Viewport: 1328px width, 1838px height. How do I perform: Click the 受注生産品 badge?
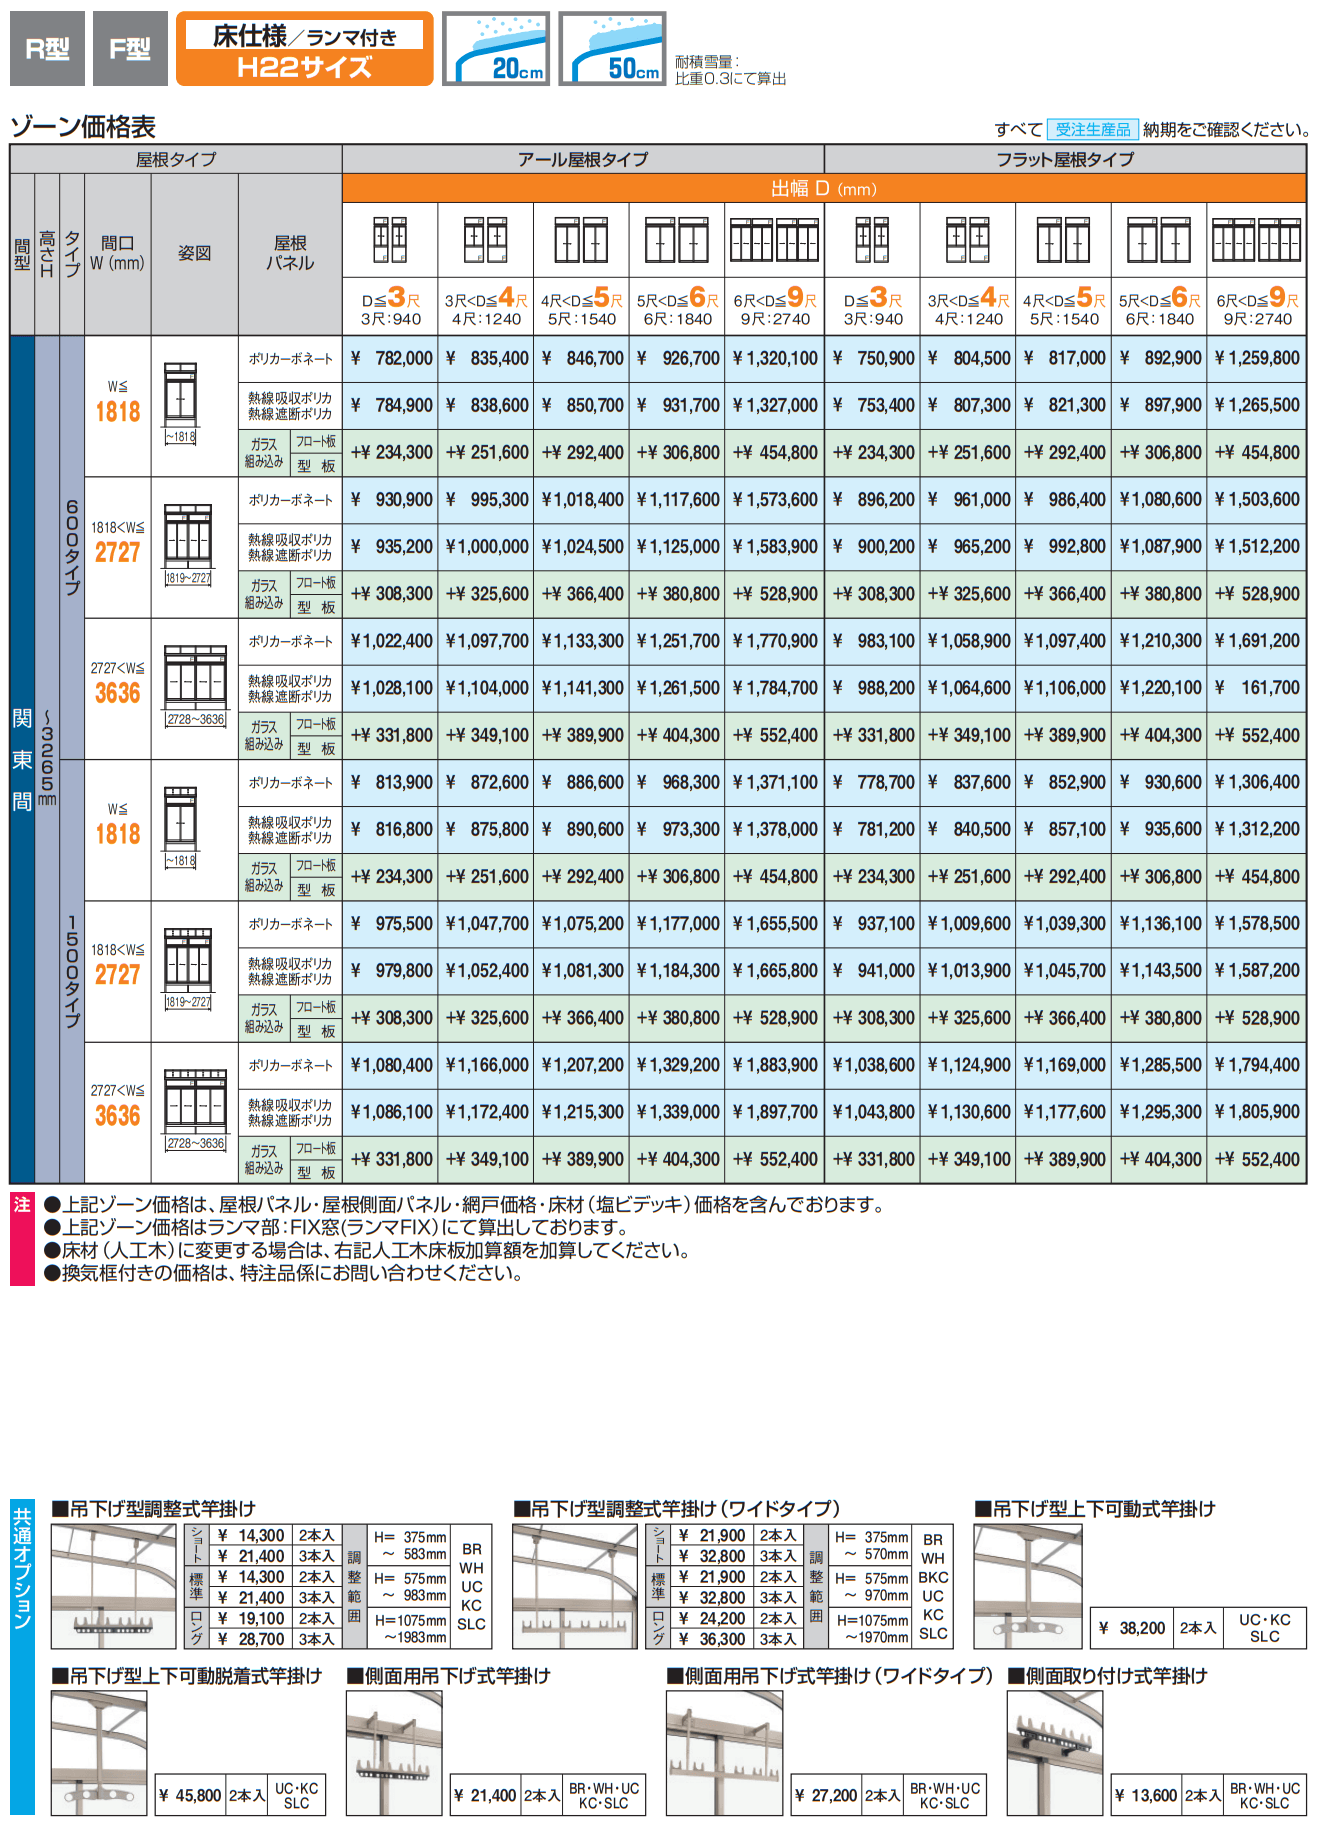point(1092,130)
